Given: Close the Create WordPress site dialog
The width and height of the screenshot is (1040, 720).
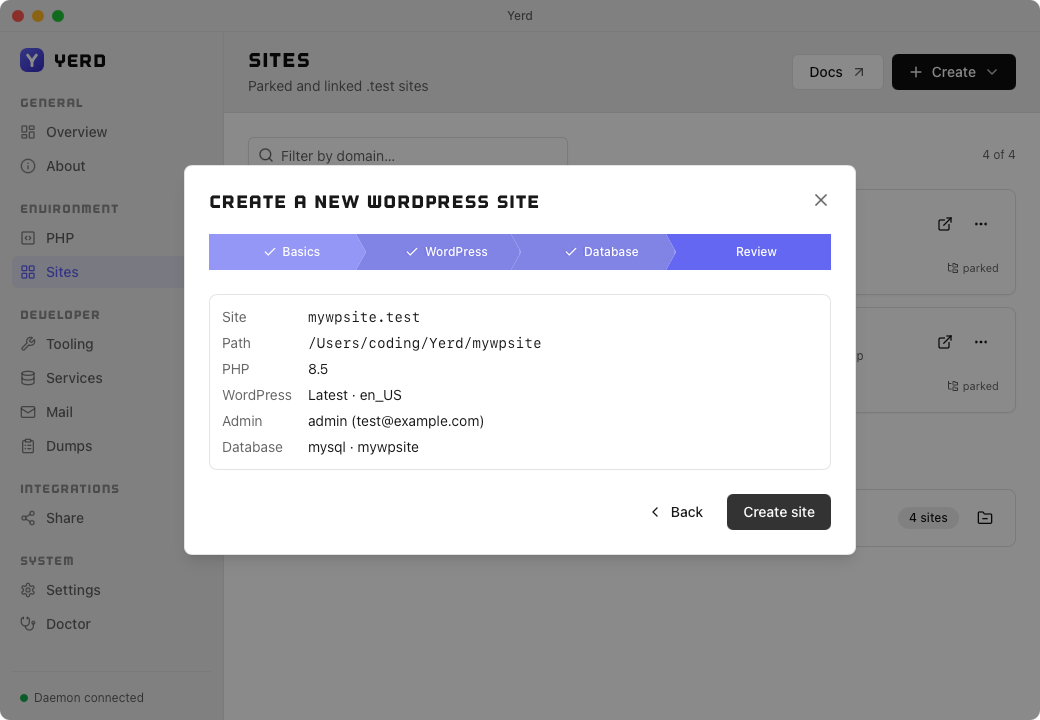Looking at the screenshot, I should point(820,200).
